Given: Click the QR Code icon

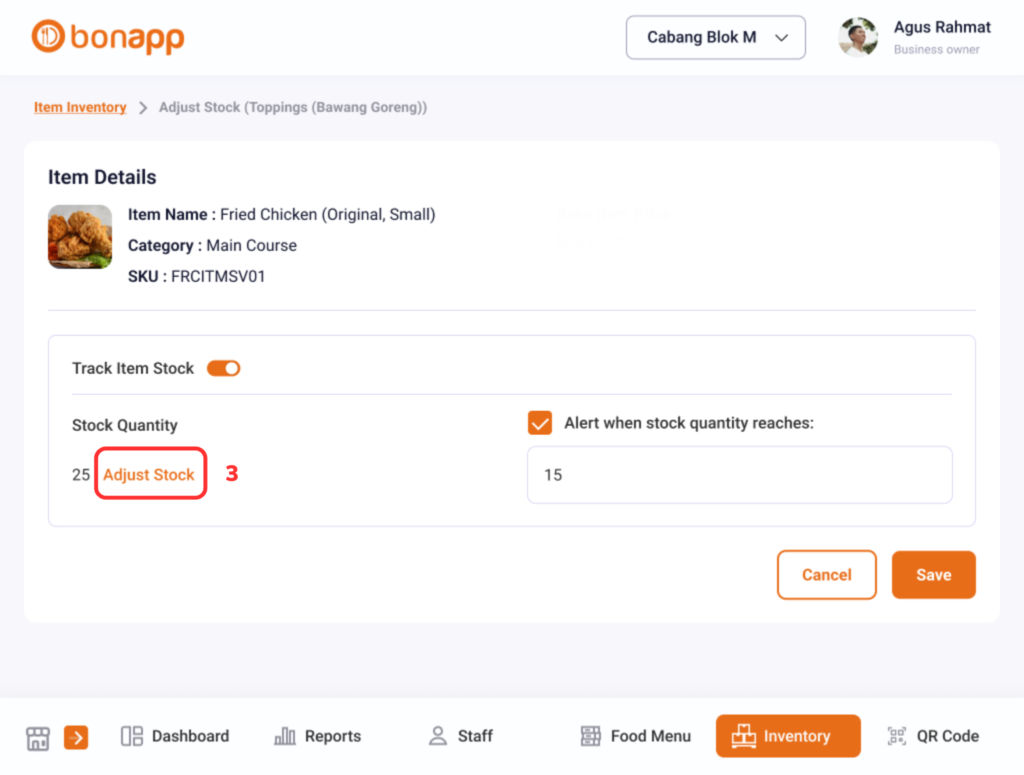Looking at the screenshot, I should (x=897, y=736).
